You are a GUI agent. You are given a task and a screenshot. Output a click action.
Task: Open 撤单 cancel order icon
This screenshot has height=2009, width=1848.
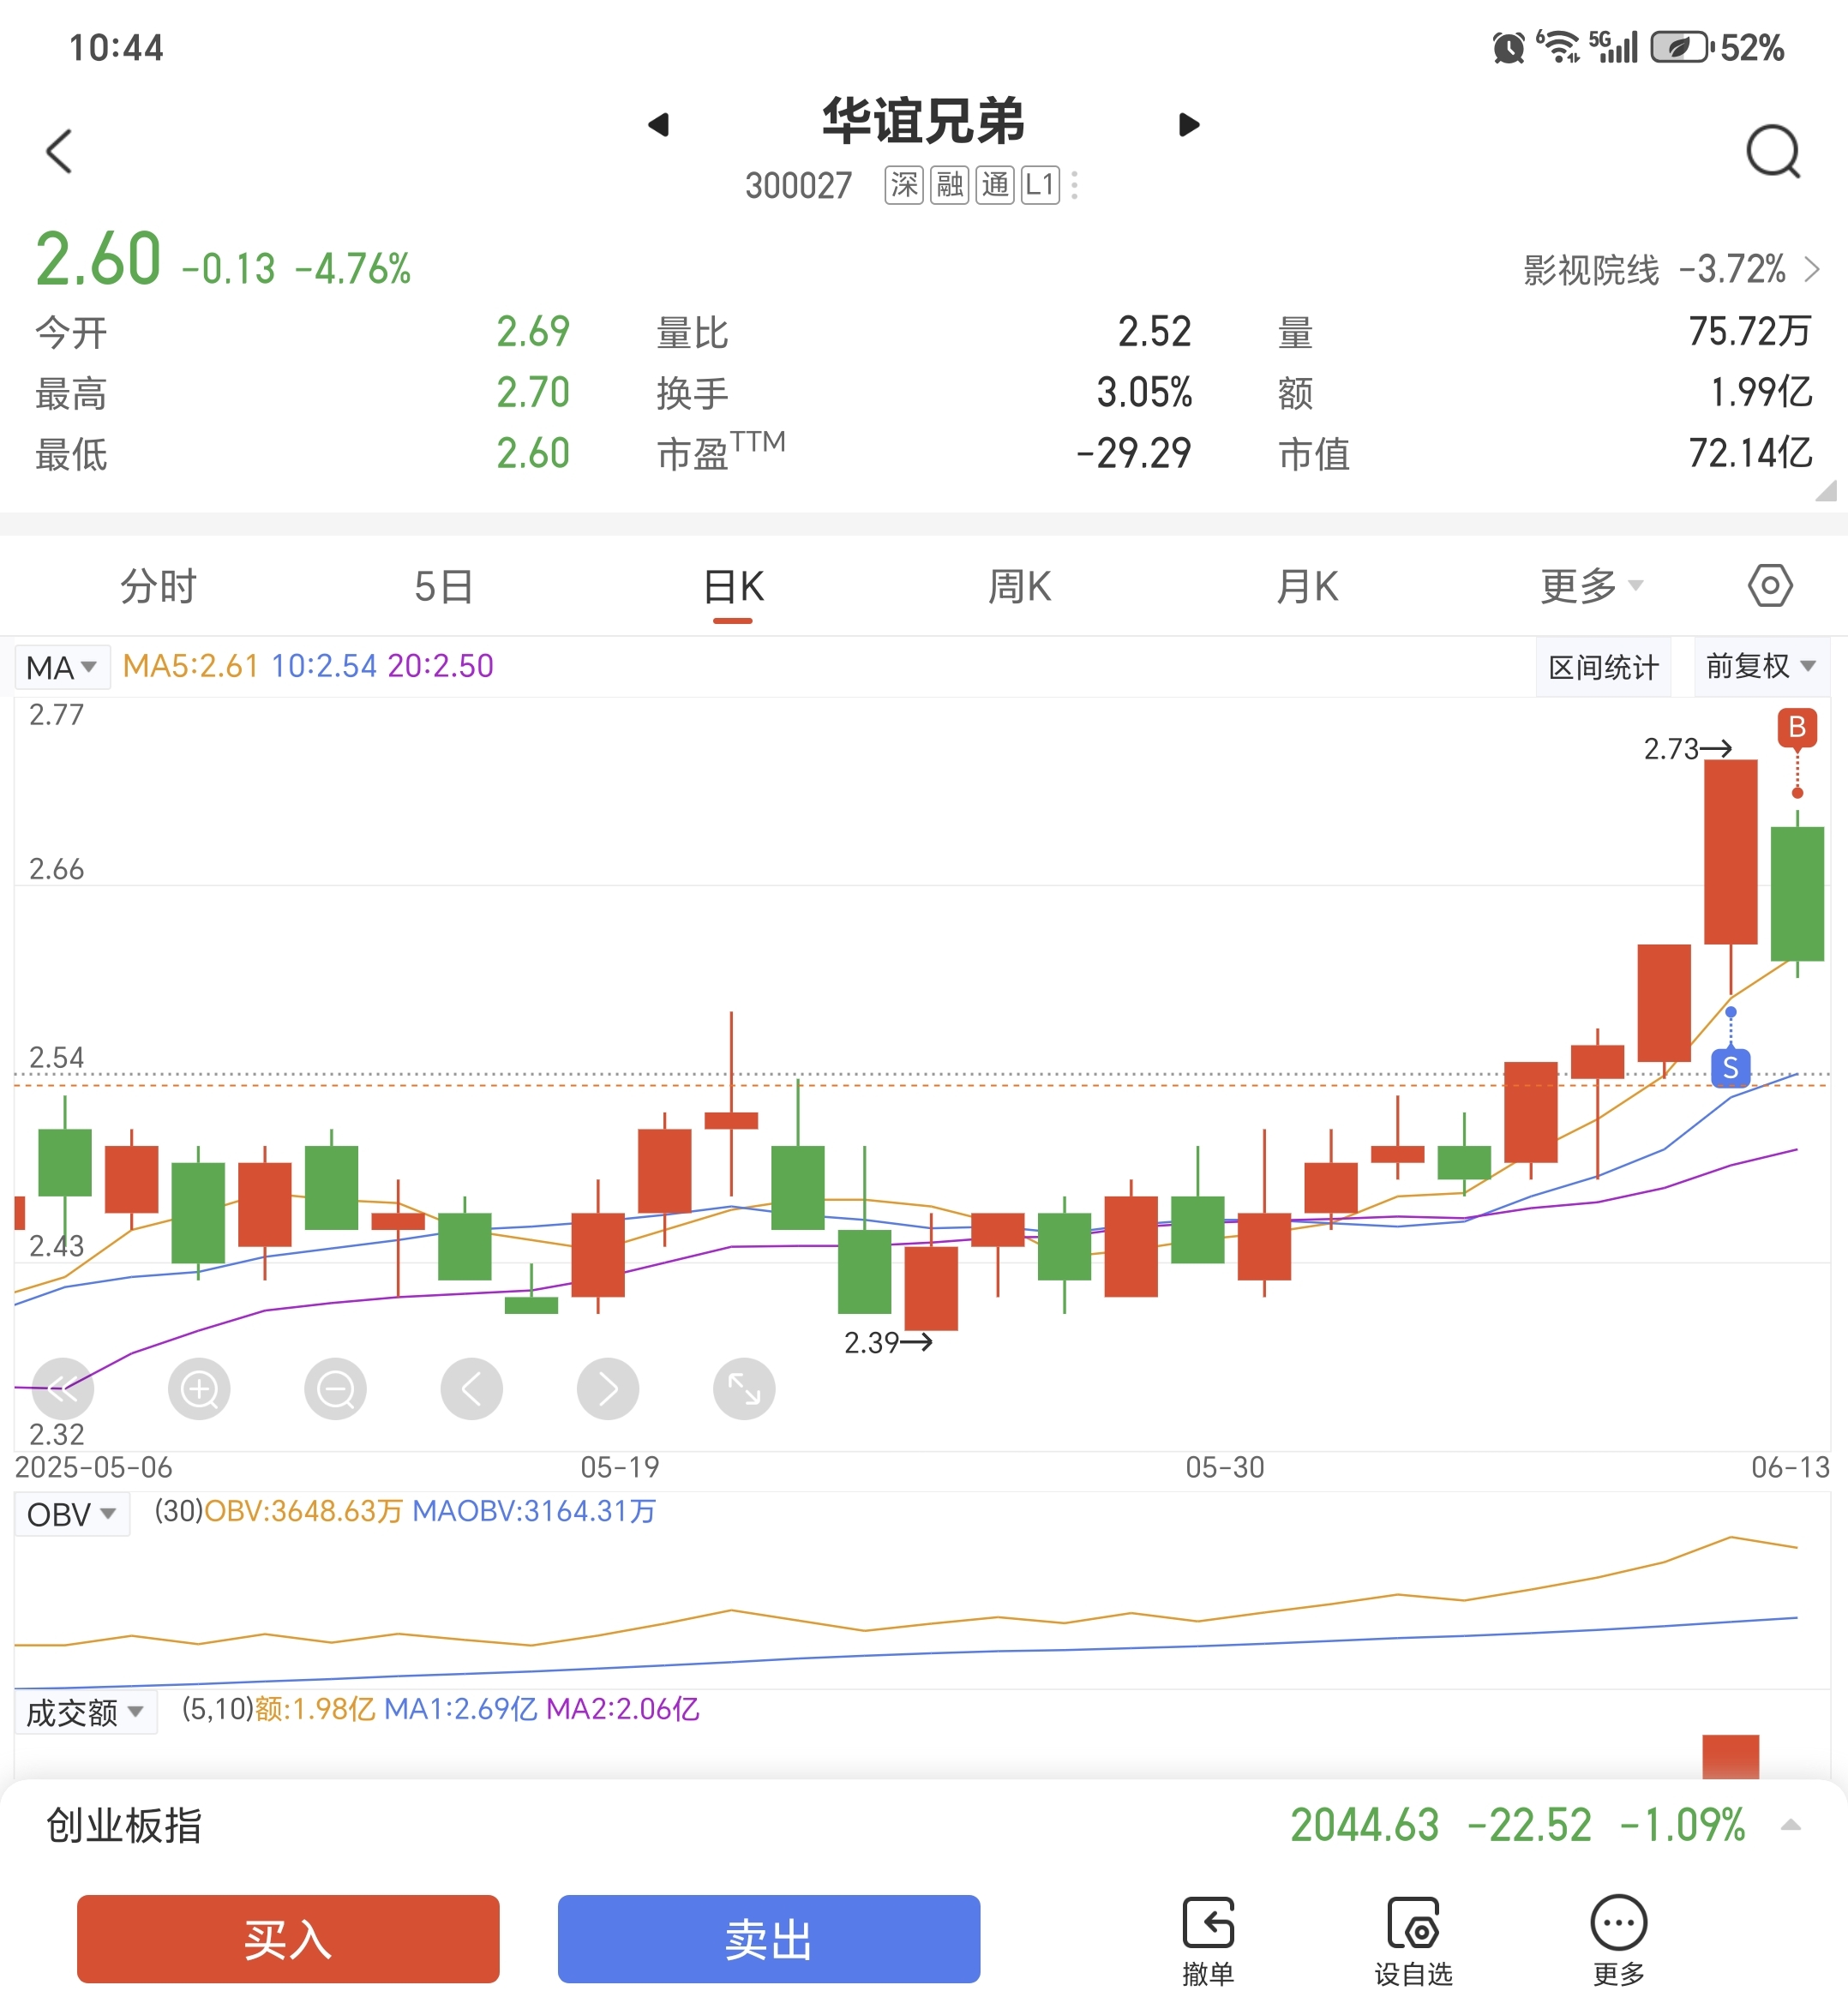[1208, 1940]
